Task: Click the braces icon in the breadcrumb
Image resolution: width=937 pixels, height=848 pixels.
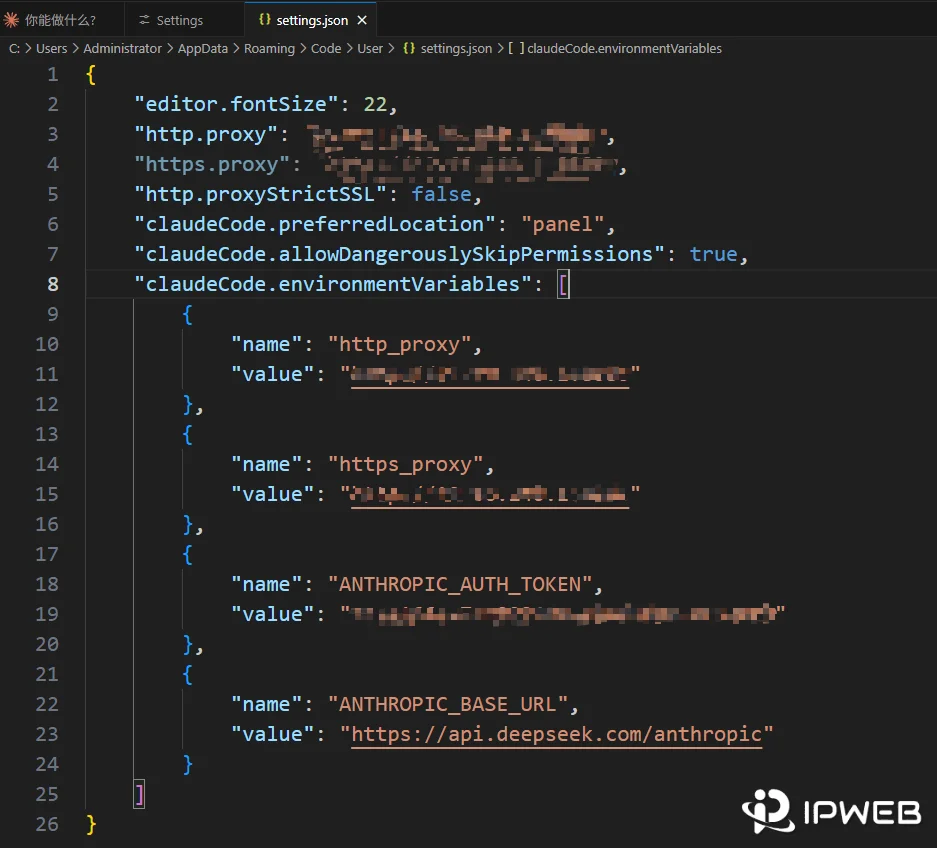Action: click(409, 48)
